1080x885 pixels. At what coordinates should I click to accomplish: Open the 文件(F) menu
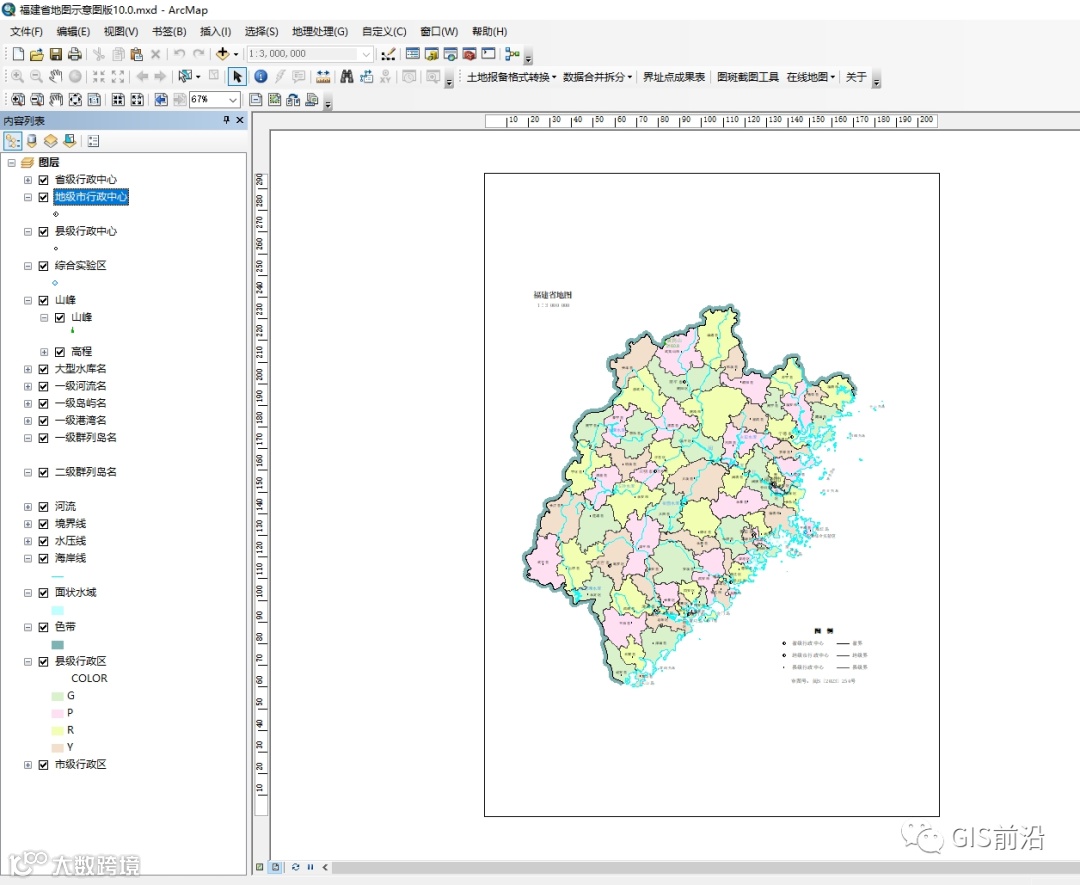tap(26, 32)
